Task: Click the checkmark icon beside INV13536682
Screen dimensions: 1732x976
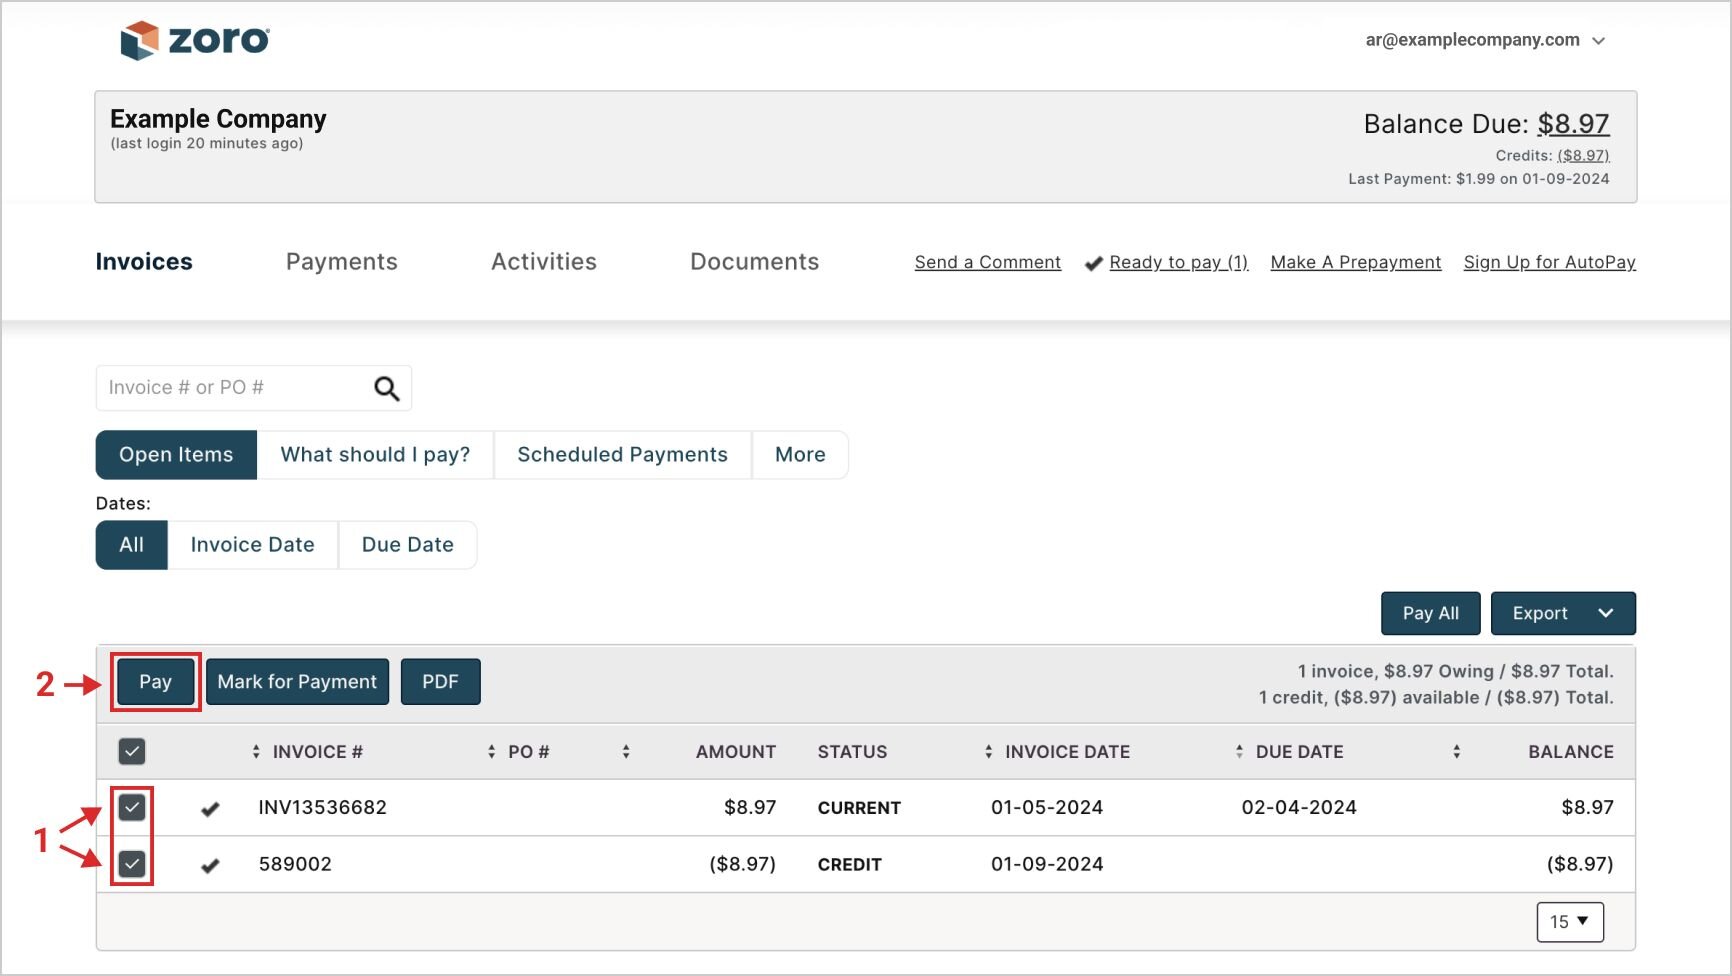Action: pos(210,809)
